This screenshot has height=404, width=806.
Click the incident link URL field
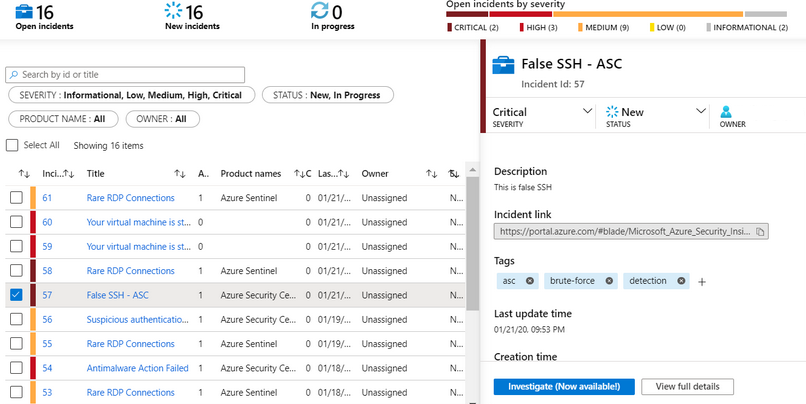point(631,232)
